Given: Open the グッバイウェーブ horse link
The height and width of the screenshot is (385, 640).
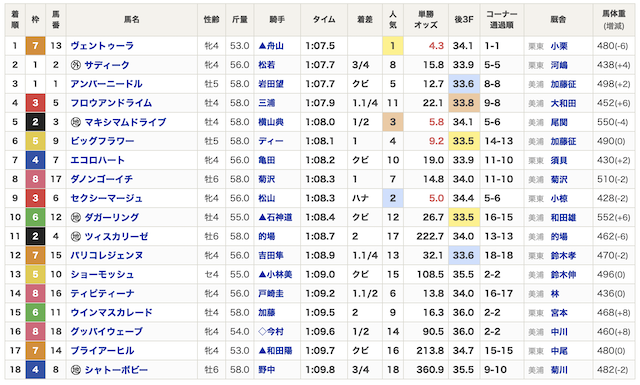Looking at the screenshot, I should [106, 332].
